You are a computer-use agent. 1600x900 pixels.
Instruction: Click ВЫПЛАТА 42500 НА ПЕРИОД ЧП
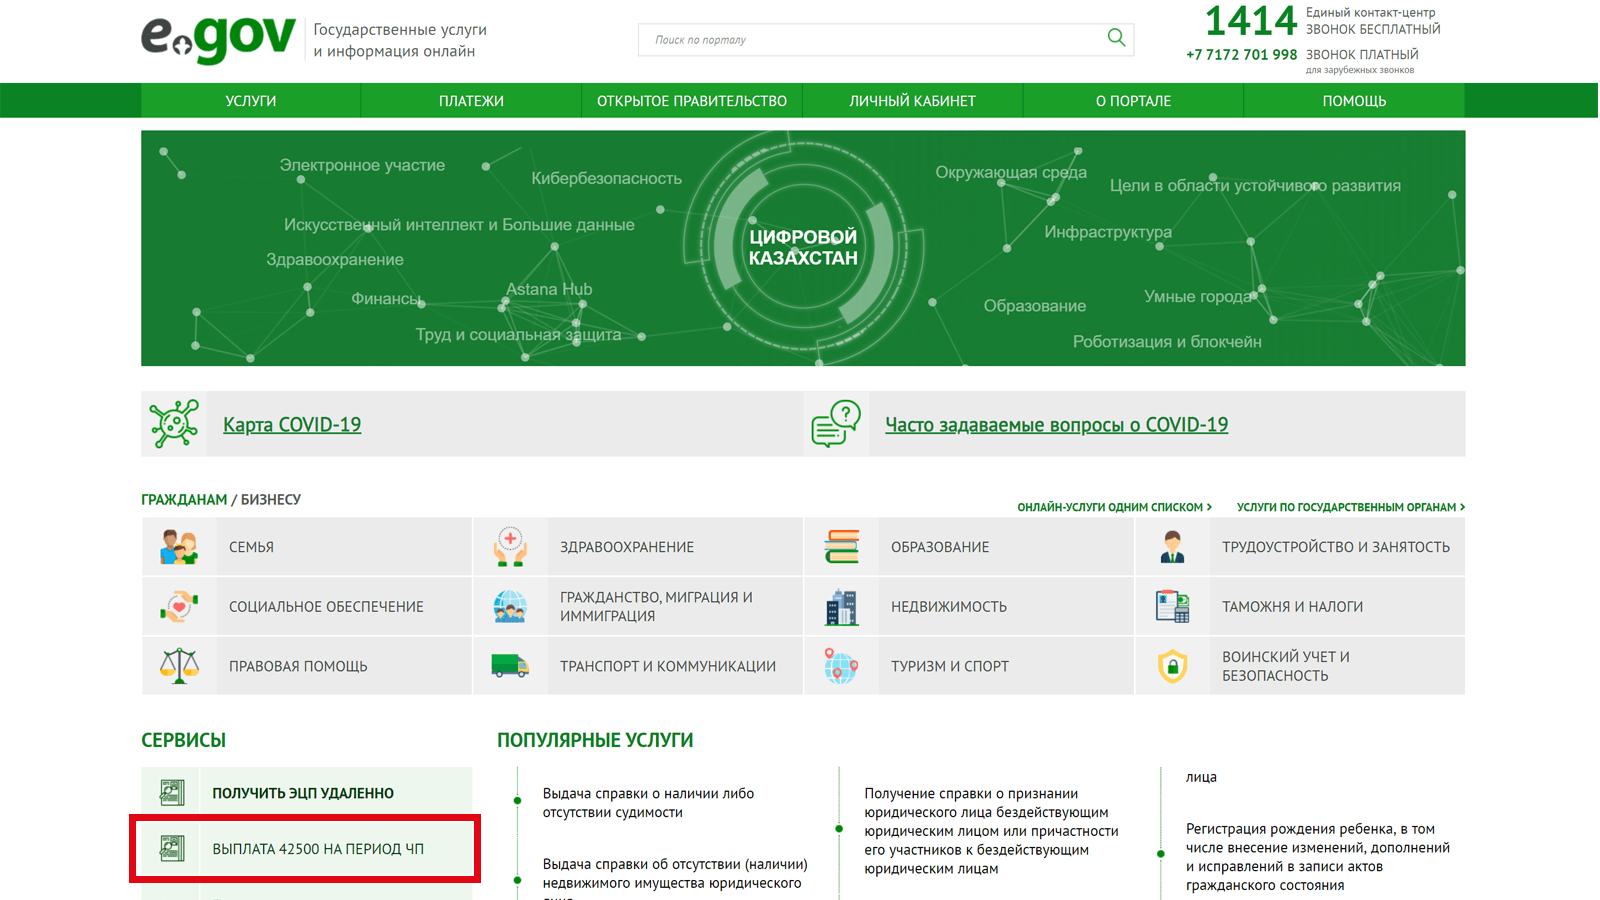pos(318,849)
